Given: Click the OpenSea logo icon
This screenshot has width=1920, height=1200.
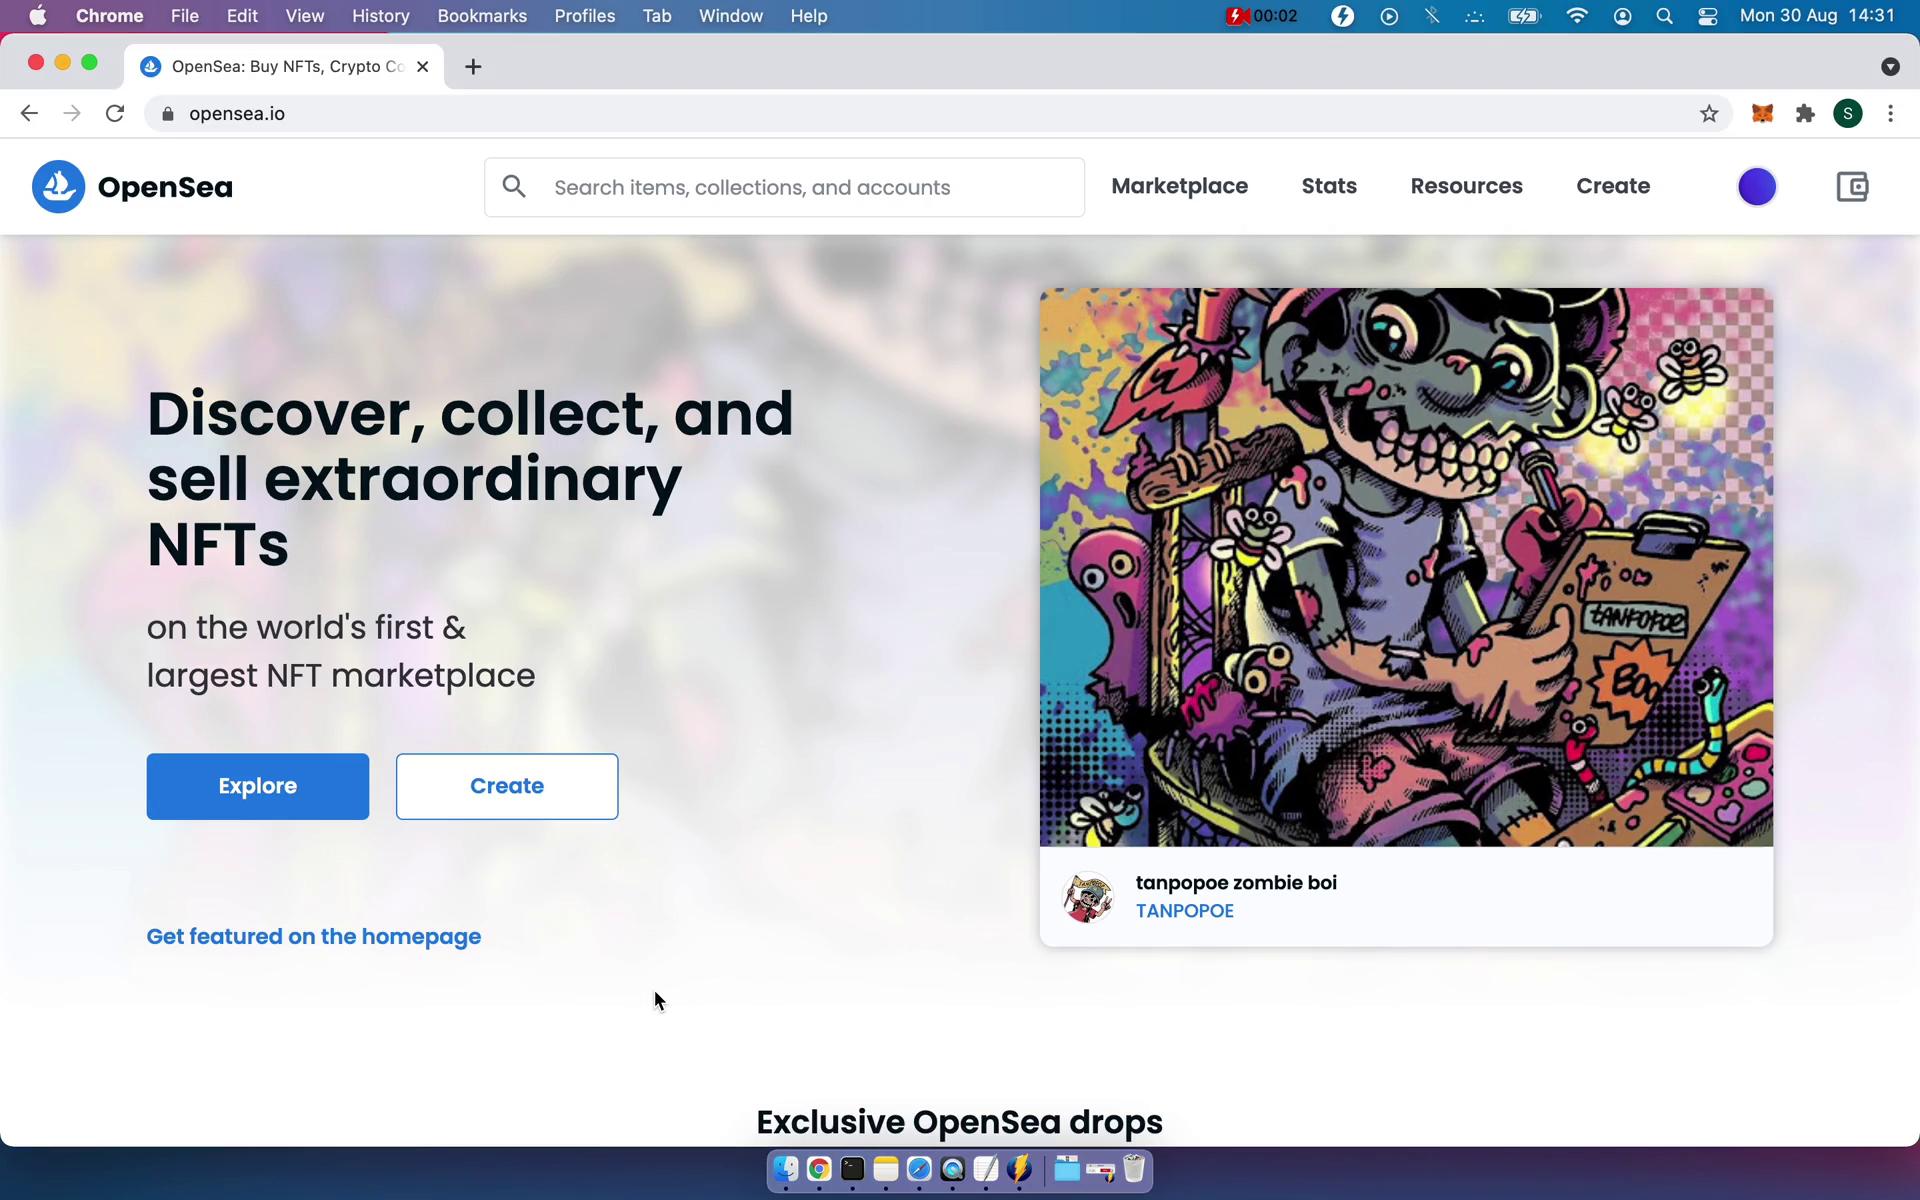Looking at the screenshot, I should [58, 187].
